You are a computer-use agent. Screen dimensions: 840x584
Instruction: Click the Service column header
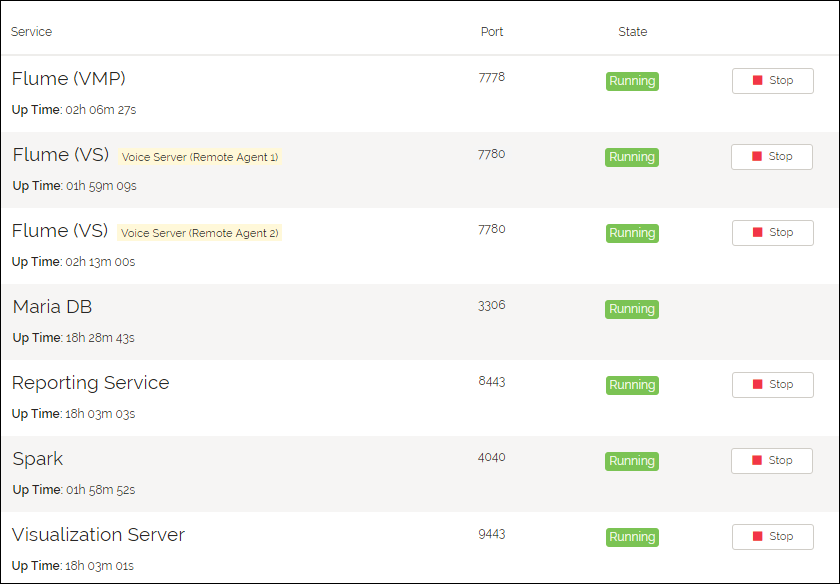32,32
